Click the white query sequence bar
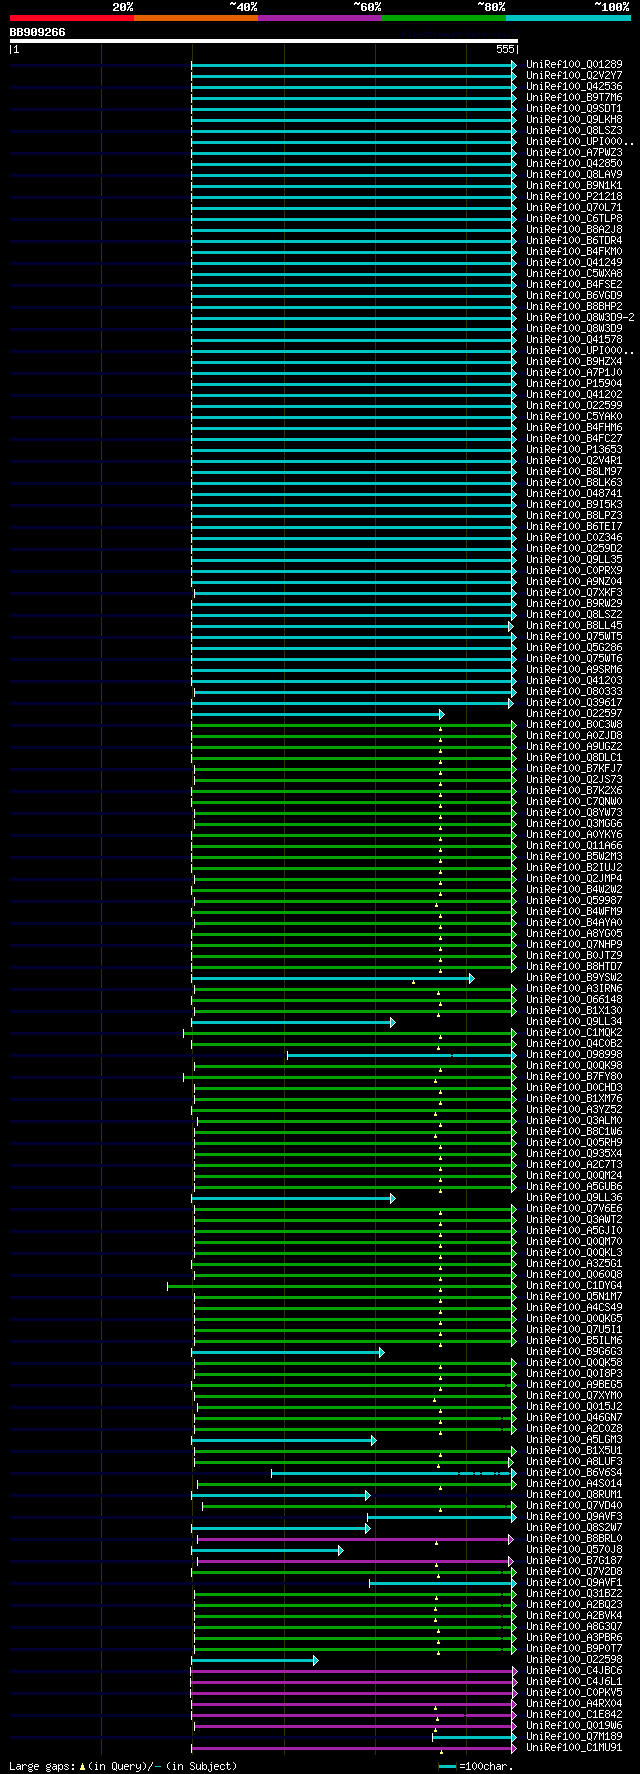The width and height of the screenshot is (640, 1774). point(264,41)
